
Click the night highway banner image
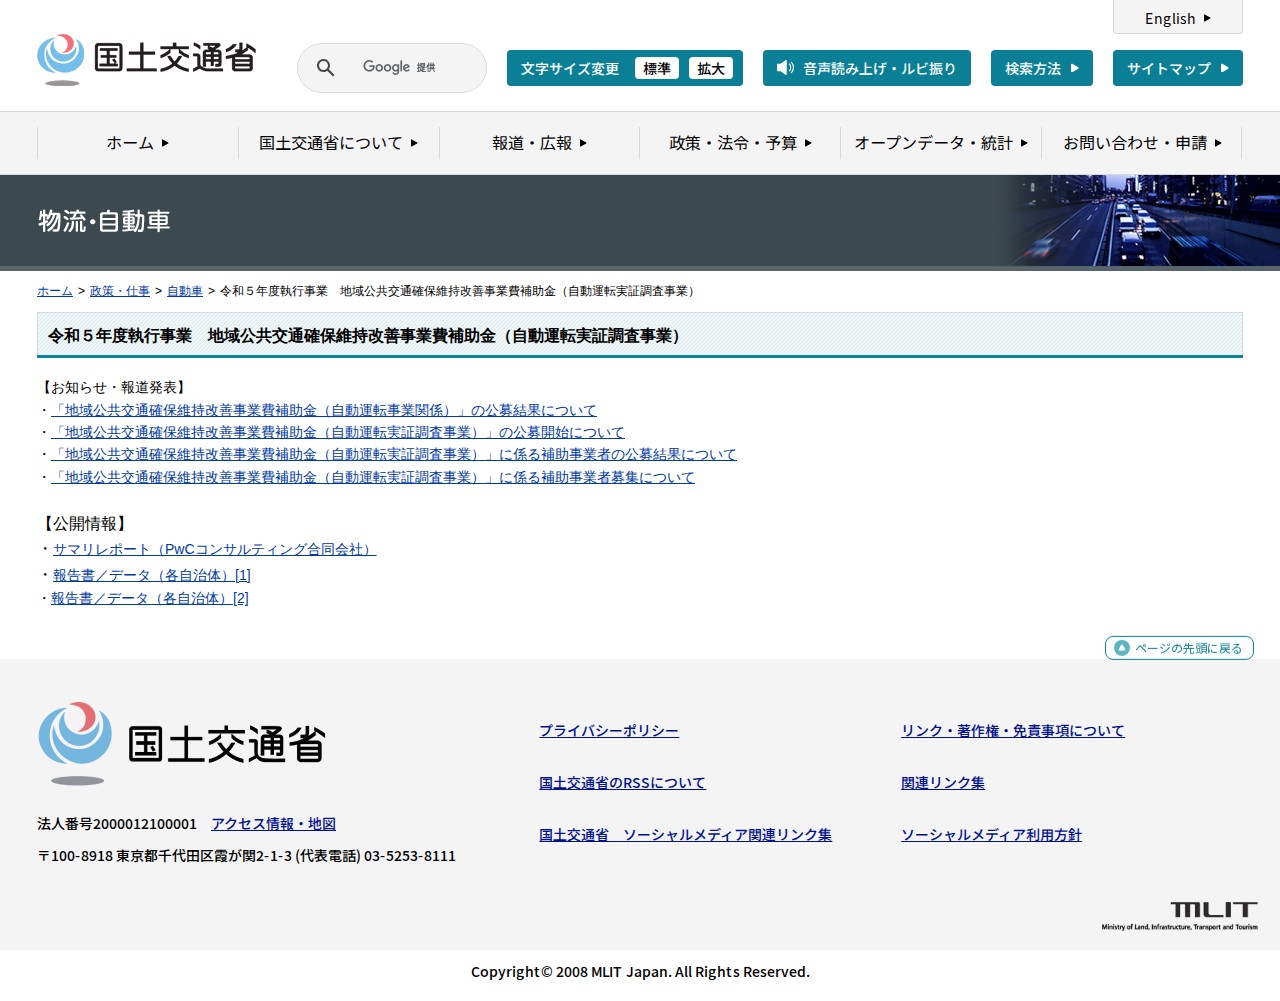pyautogui.click(x=1140, y=220)
